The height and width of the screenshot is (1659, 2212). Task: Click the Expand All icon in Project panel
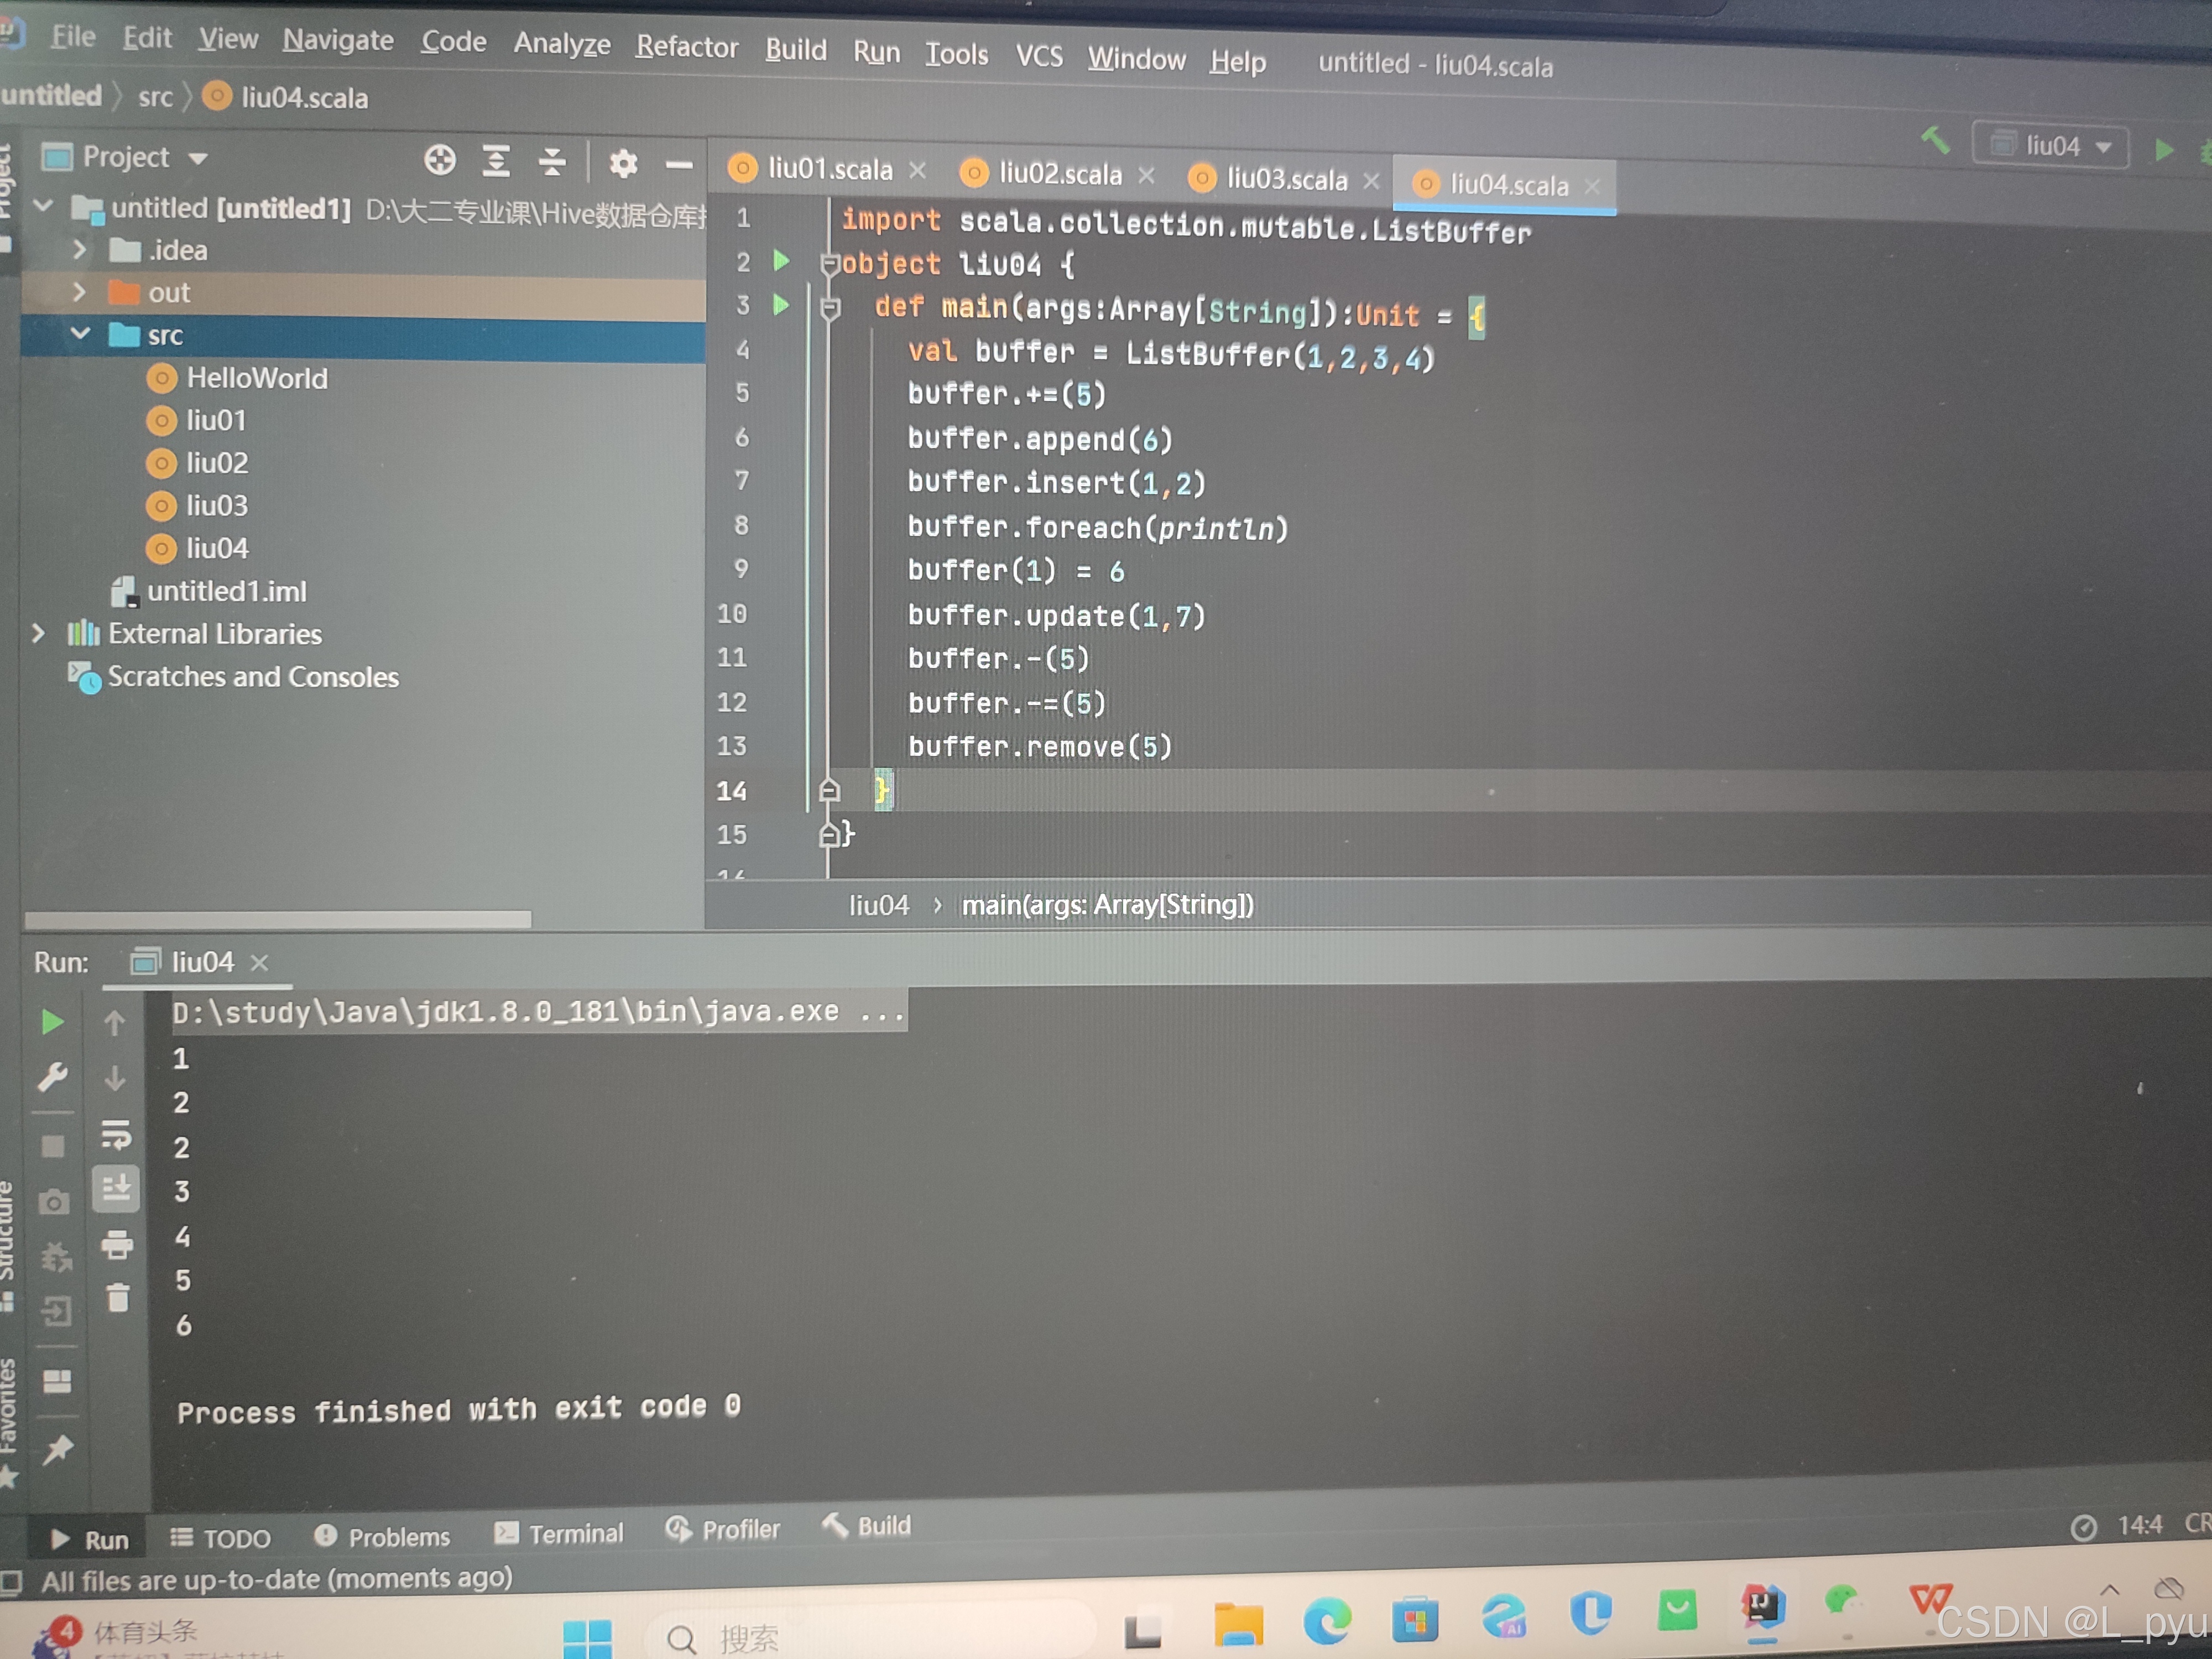point(496,161)
